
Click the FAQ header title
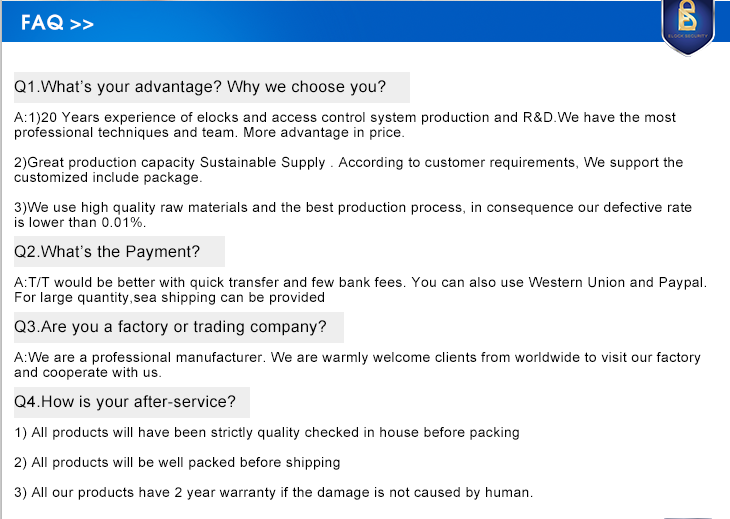click(42, 25)
